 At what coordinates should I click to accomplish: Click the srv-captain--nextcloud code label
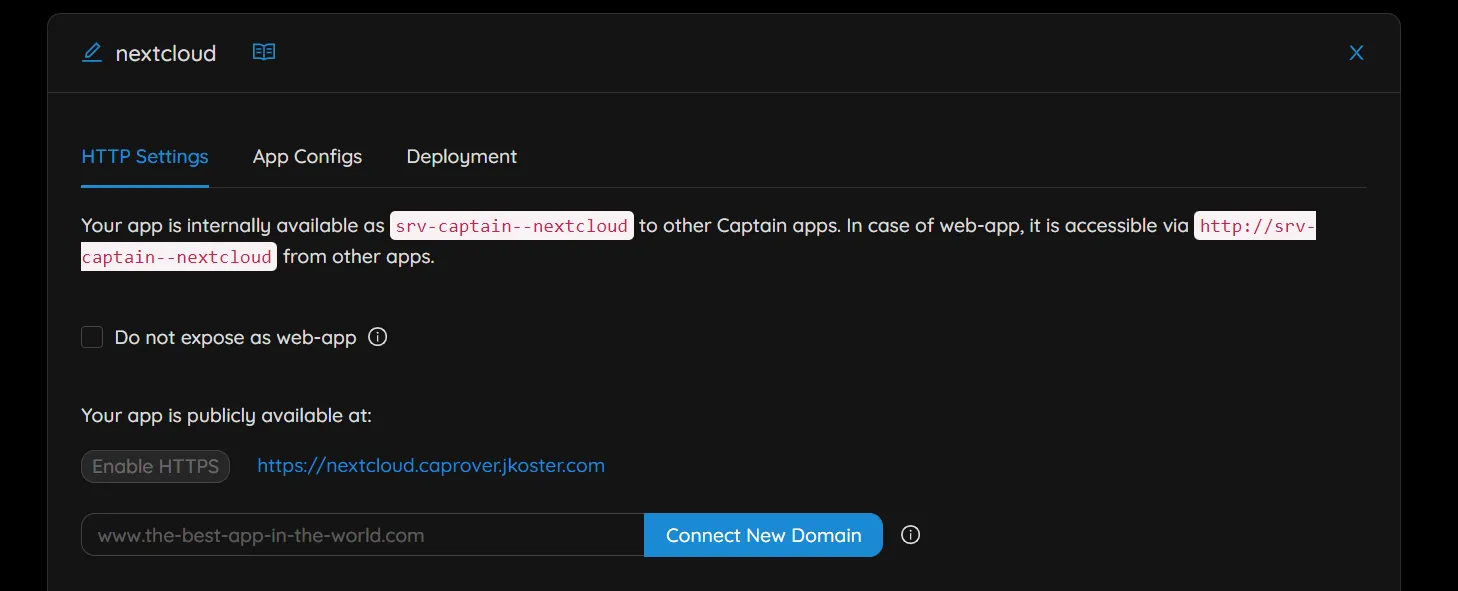pyautogui.click(x=511, y=226)
